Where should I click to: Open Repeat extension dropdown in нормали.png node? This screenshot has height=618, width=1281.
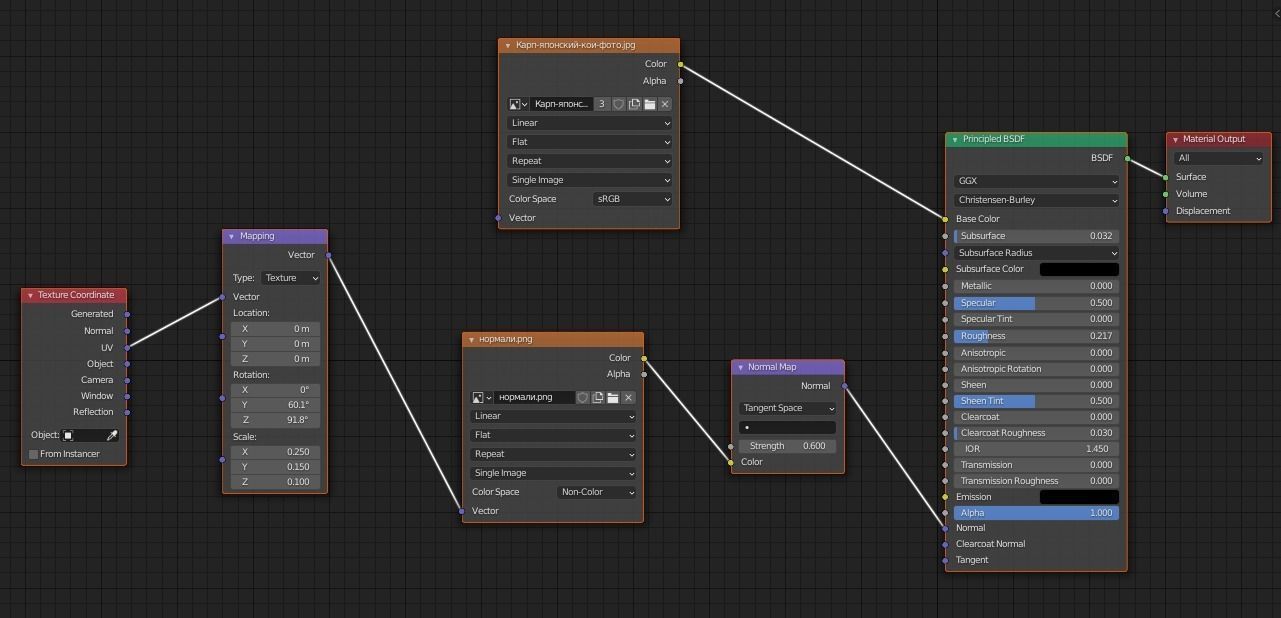[x=553, y=454]
